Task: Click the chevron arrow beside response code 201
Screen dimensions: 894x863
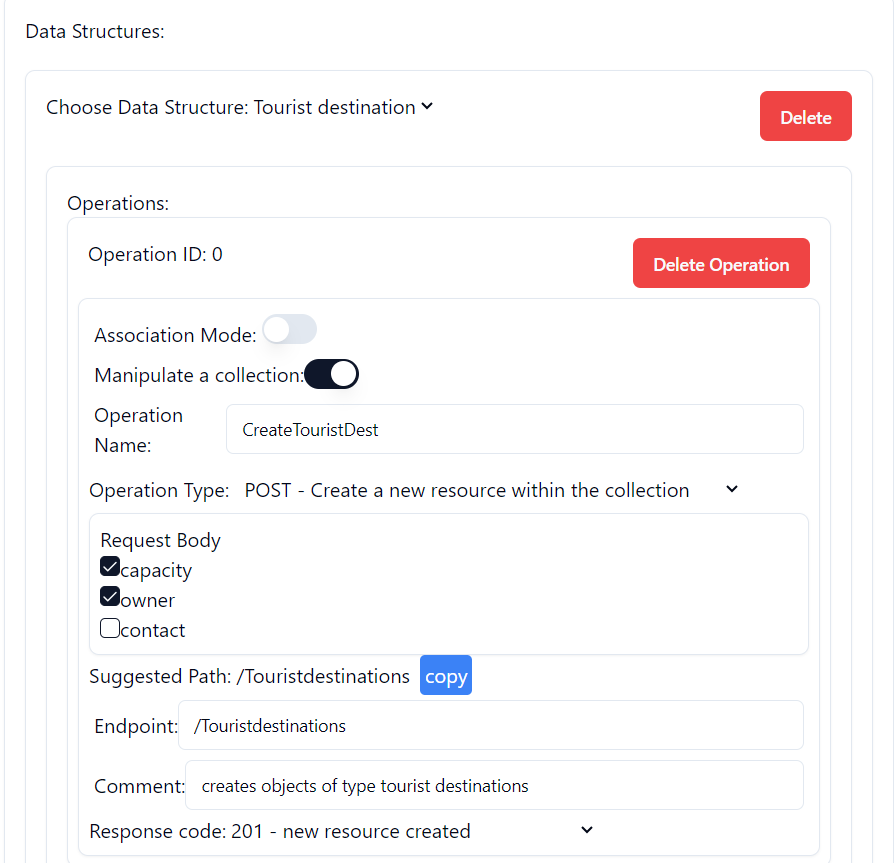Action: pyautogui.click(x=587, y=830)
